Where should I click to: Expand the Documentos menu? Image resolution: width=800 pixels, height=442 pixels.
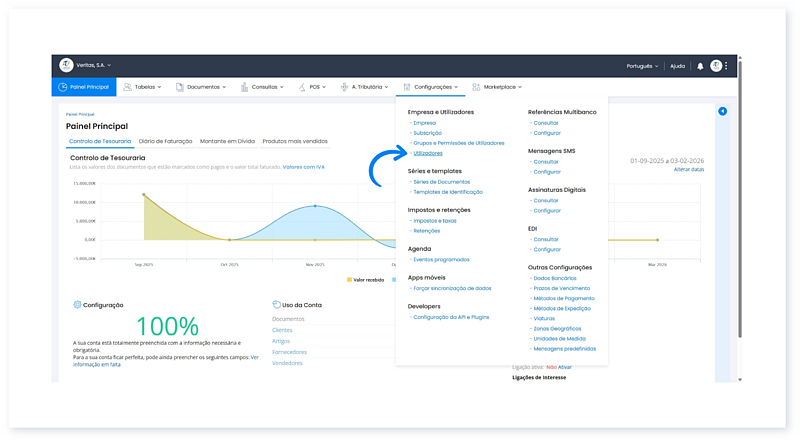click(x=203, y=87)
